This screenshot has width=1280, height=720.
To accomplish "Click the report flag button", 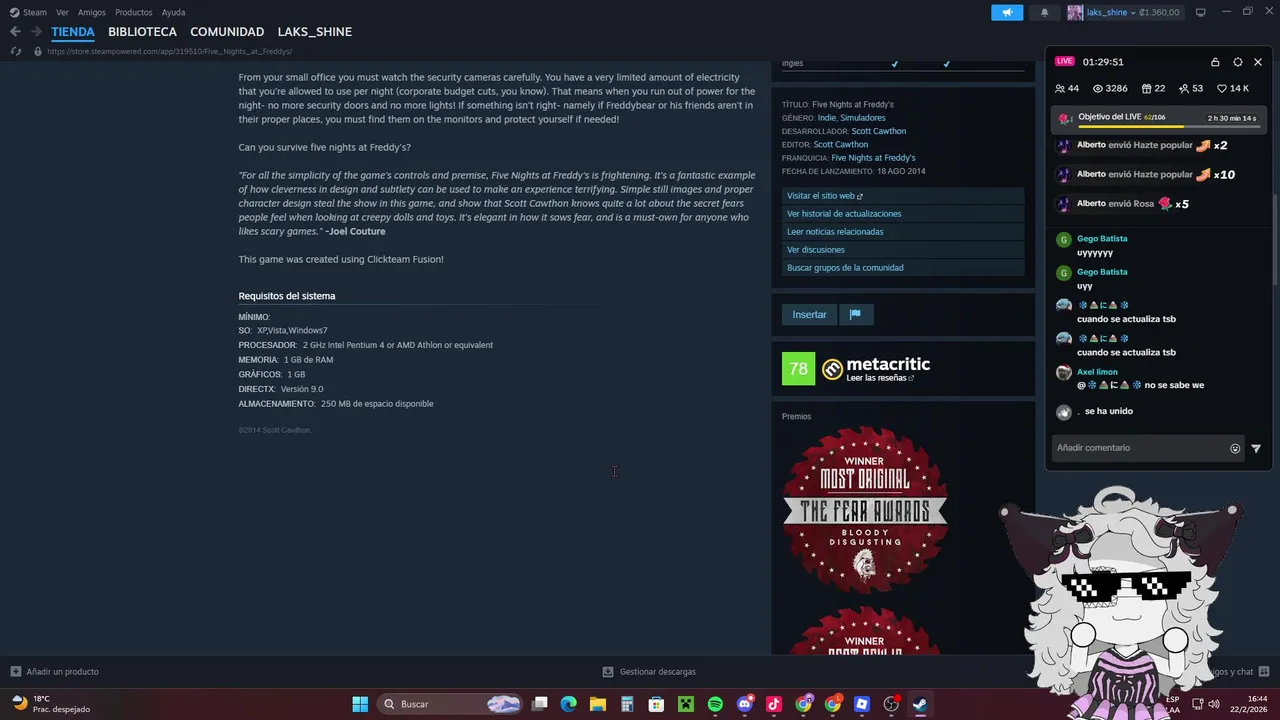I will (855, 314).
